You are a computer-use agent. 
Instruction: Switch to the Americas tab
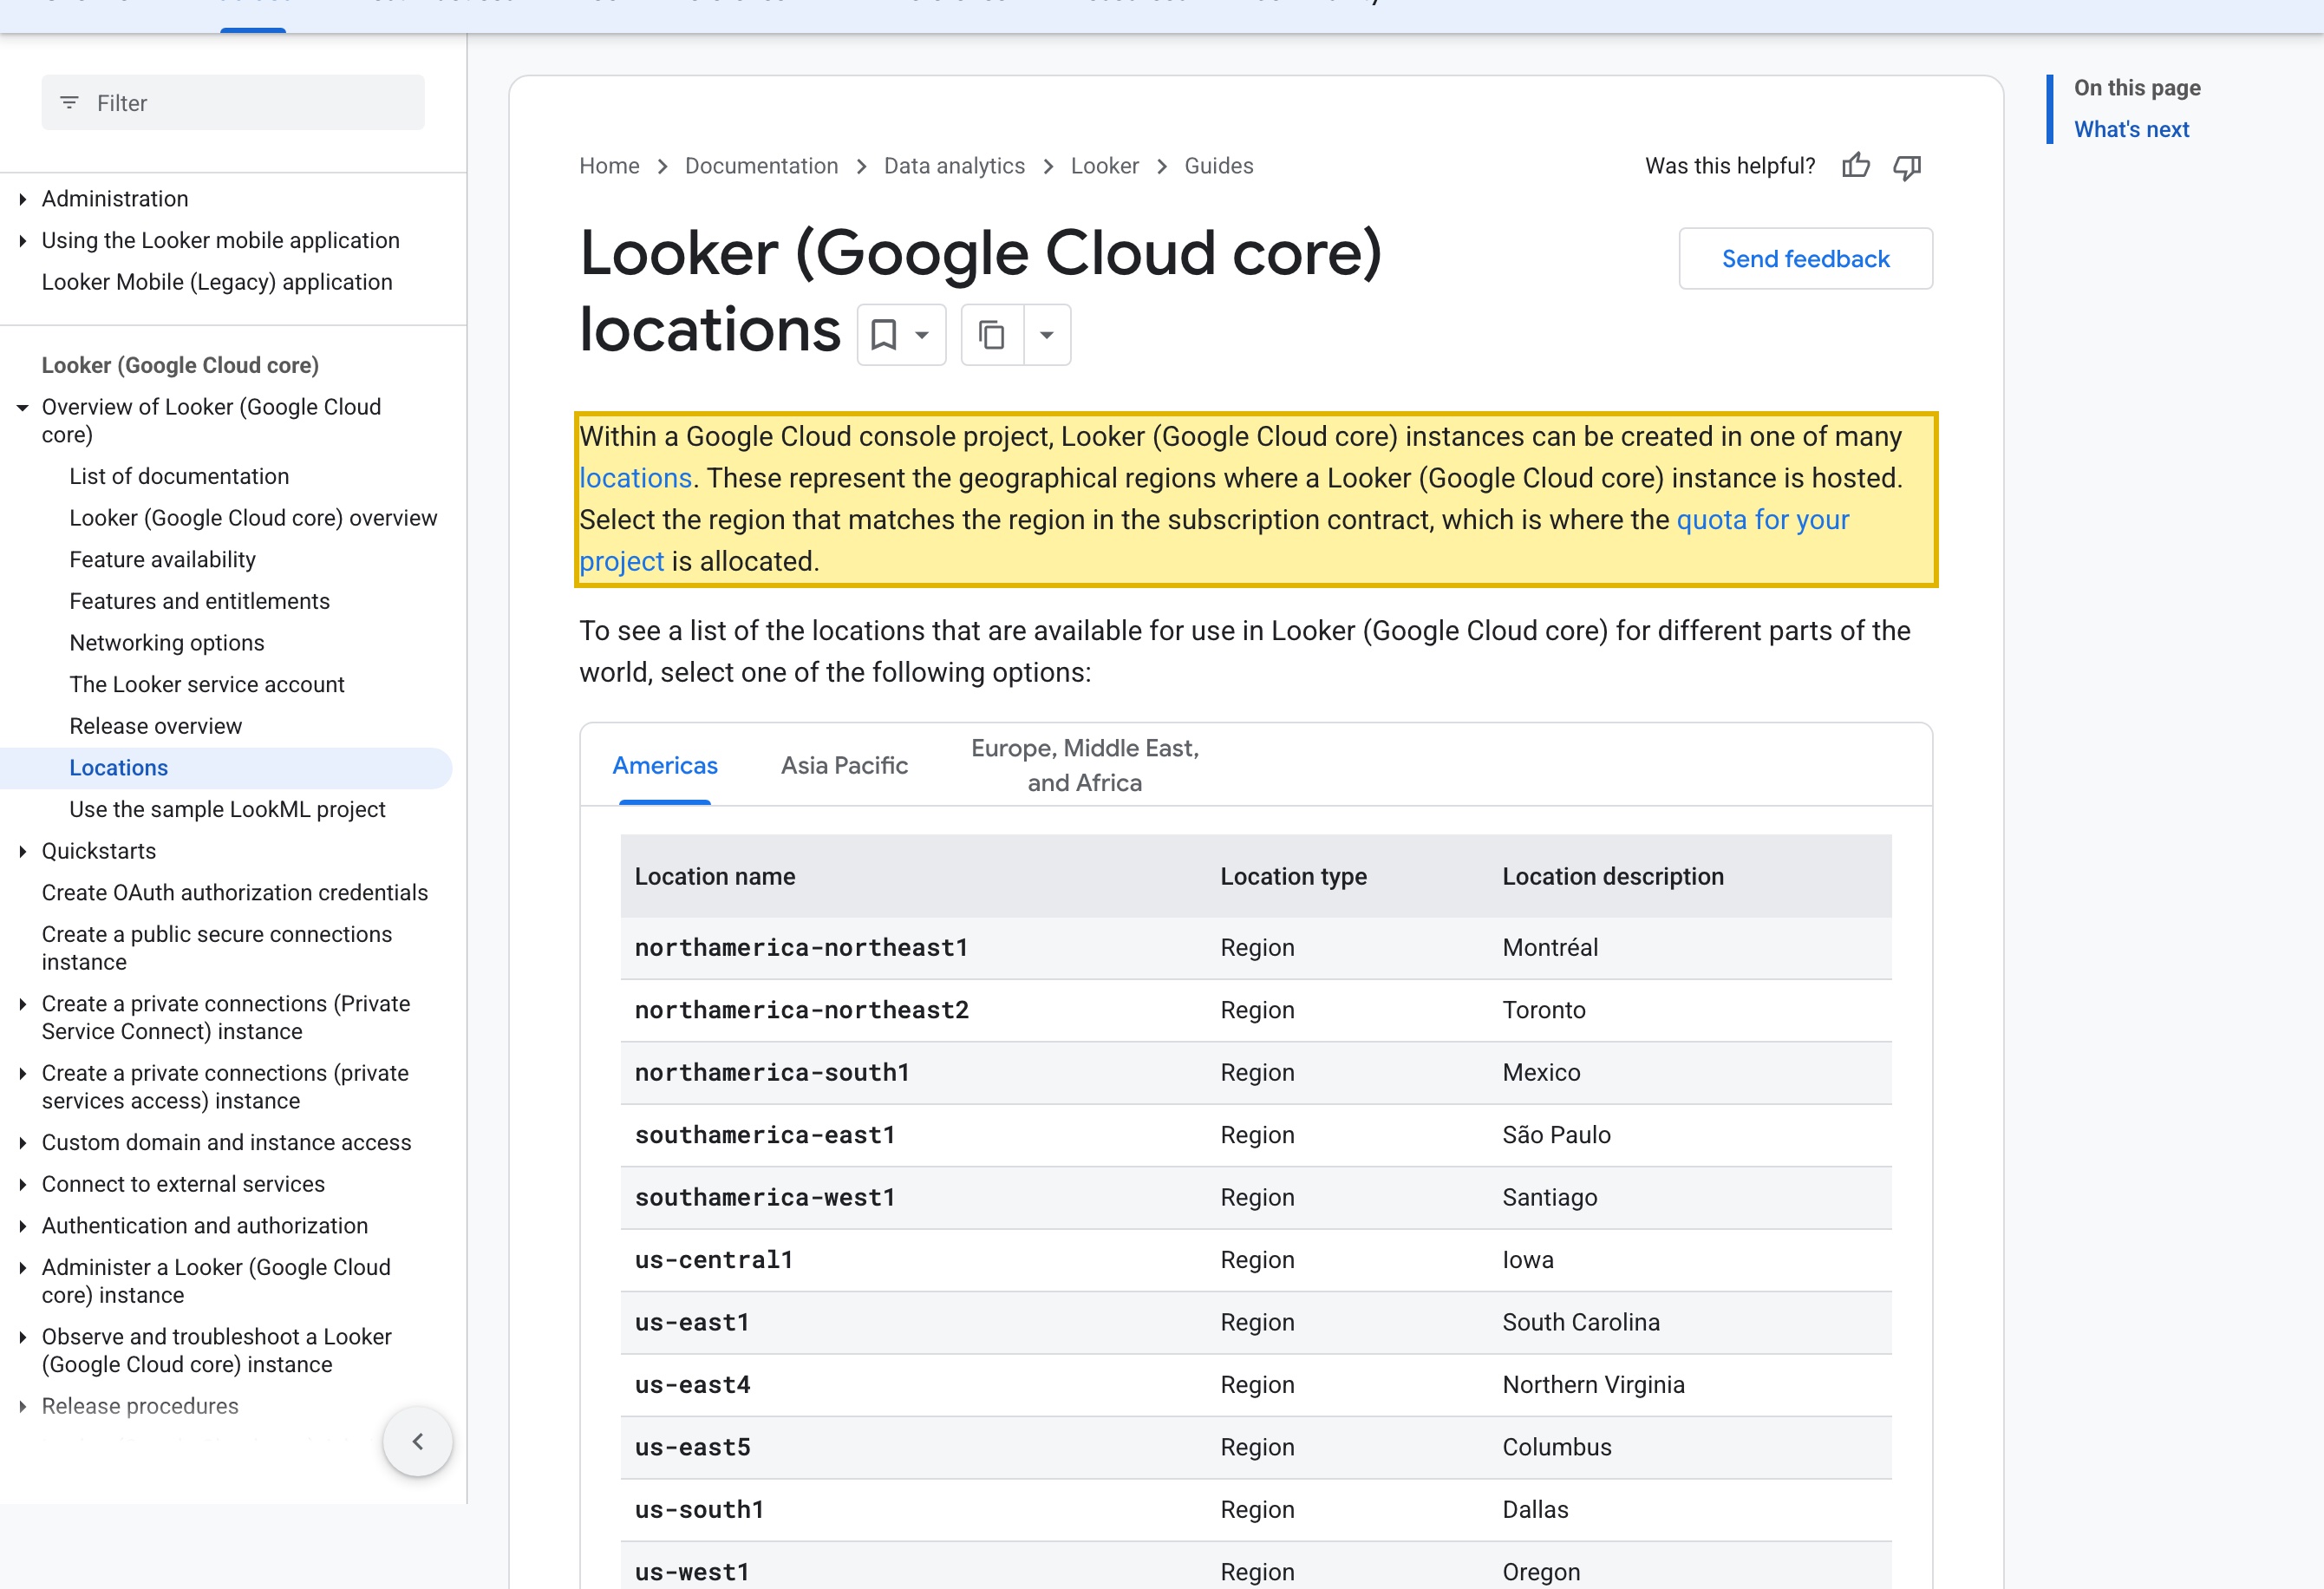click(665, 765)
